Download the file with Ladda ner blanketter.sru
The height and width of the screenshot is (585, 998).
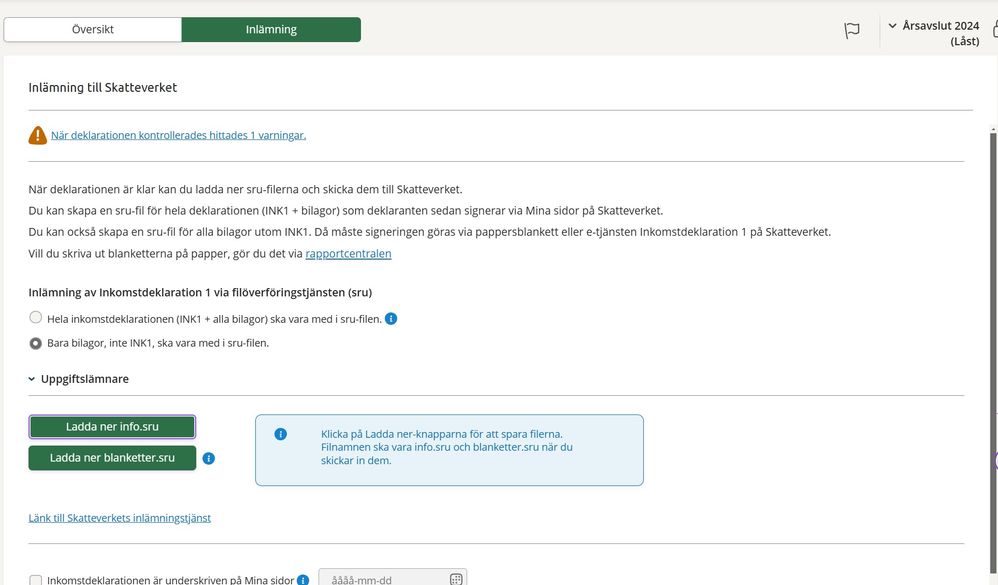point(112,458)
